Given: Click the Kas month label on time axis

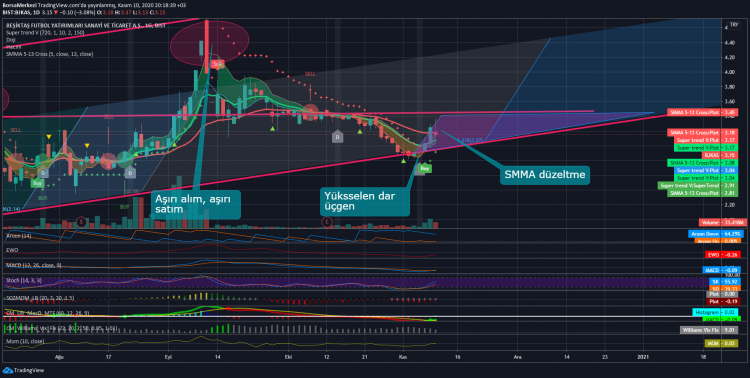Looking at the screenshot, I should (x=403, y=357).
